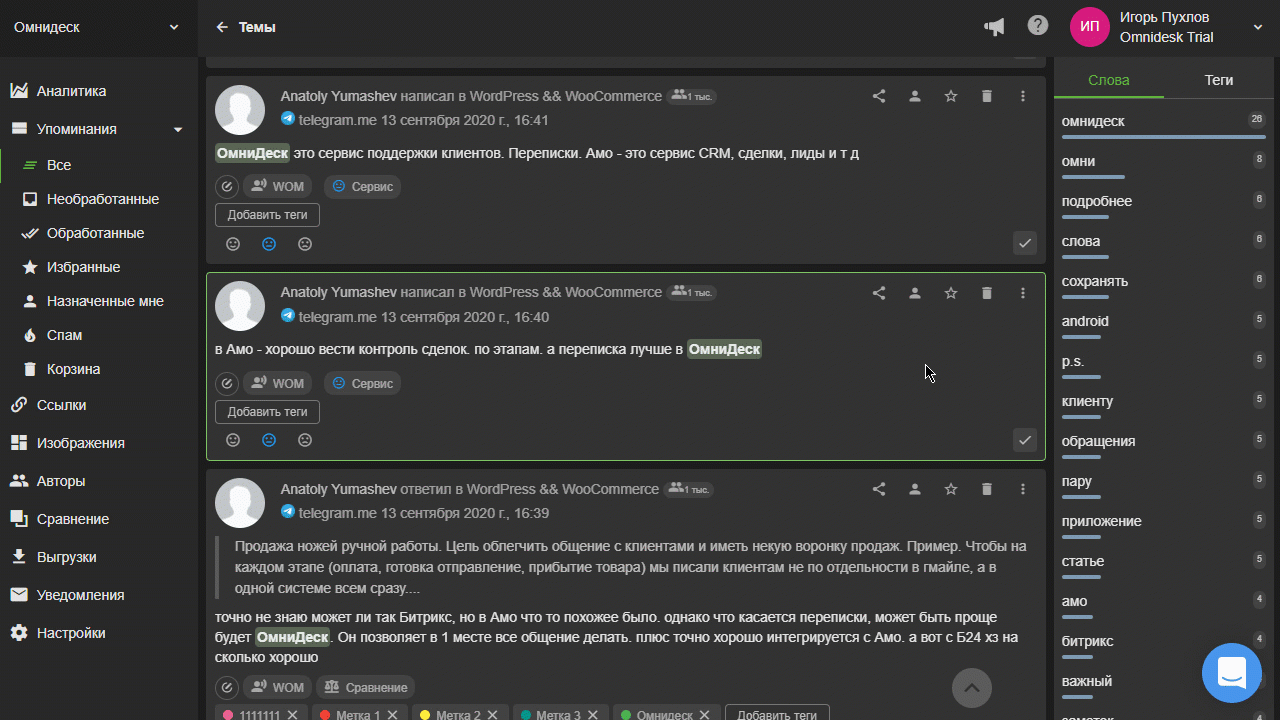
Task: Delete the 16:39 mention
Action: 987,489
